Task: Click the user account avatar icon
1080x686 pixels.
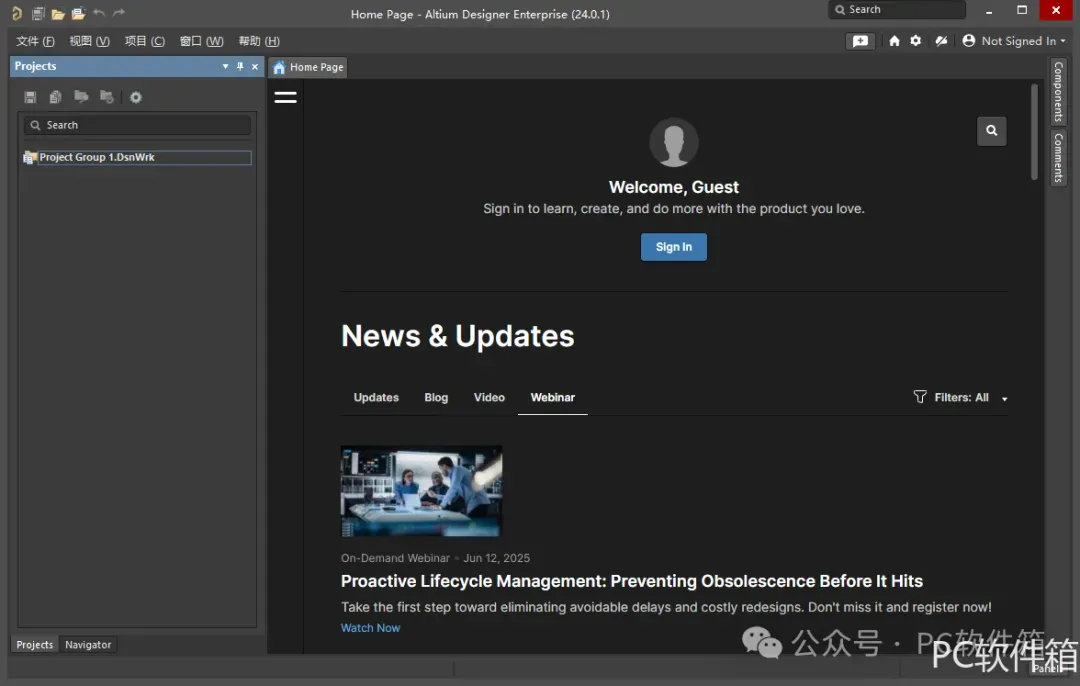Action: [968, 41]
